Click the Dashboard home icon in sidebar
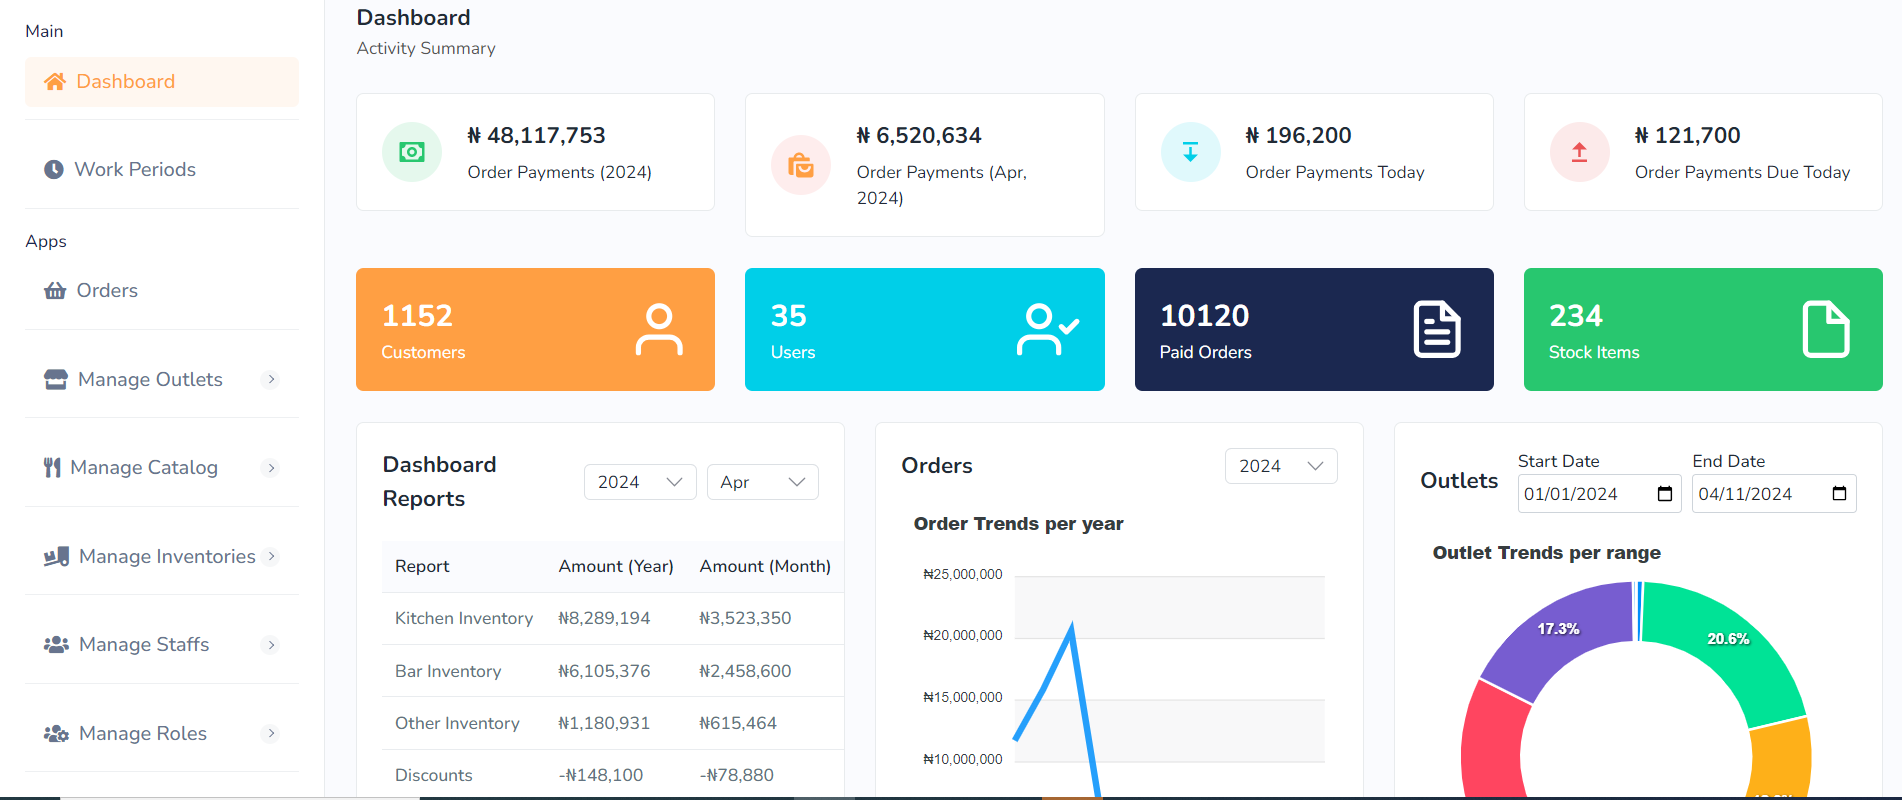 point(55,82)
